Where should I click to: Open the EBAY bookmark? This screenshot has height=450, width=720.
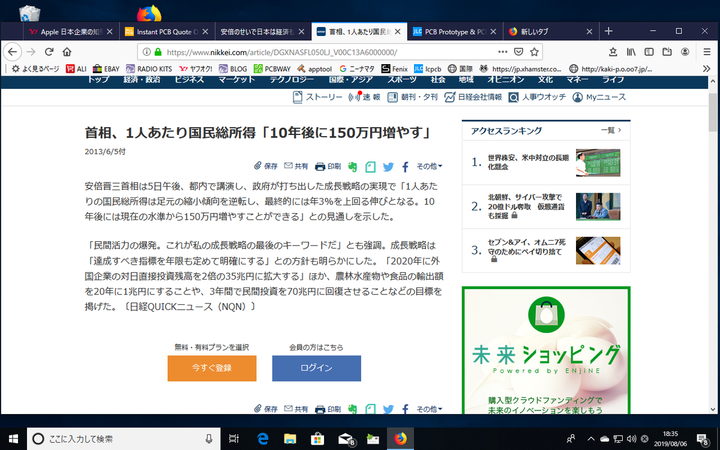click(106, 69)
